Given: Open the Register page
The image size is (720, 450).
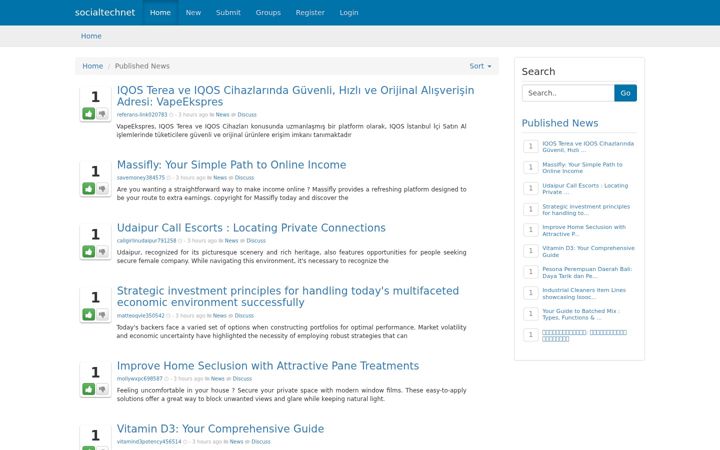Looking at the screenshot, I should [x=310, y=12].
